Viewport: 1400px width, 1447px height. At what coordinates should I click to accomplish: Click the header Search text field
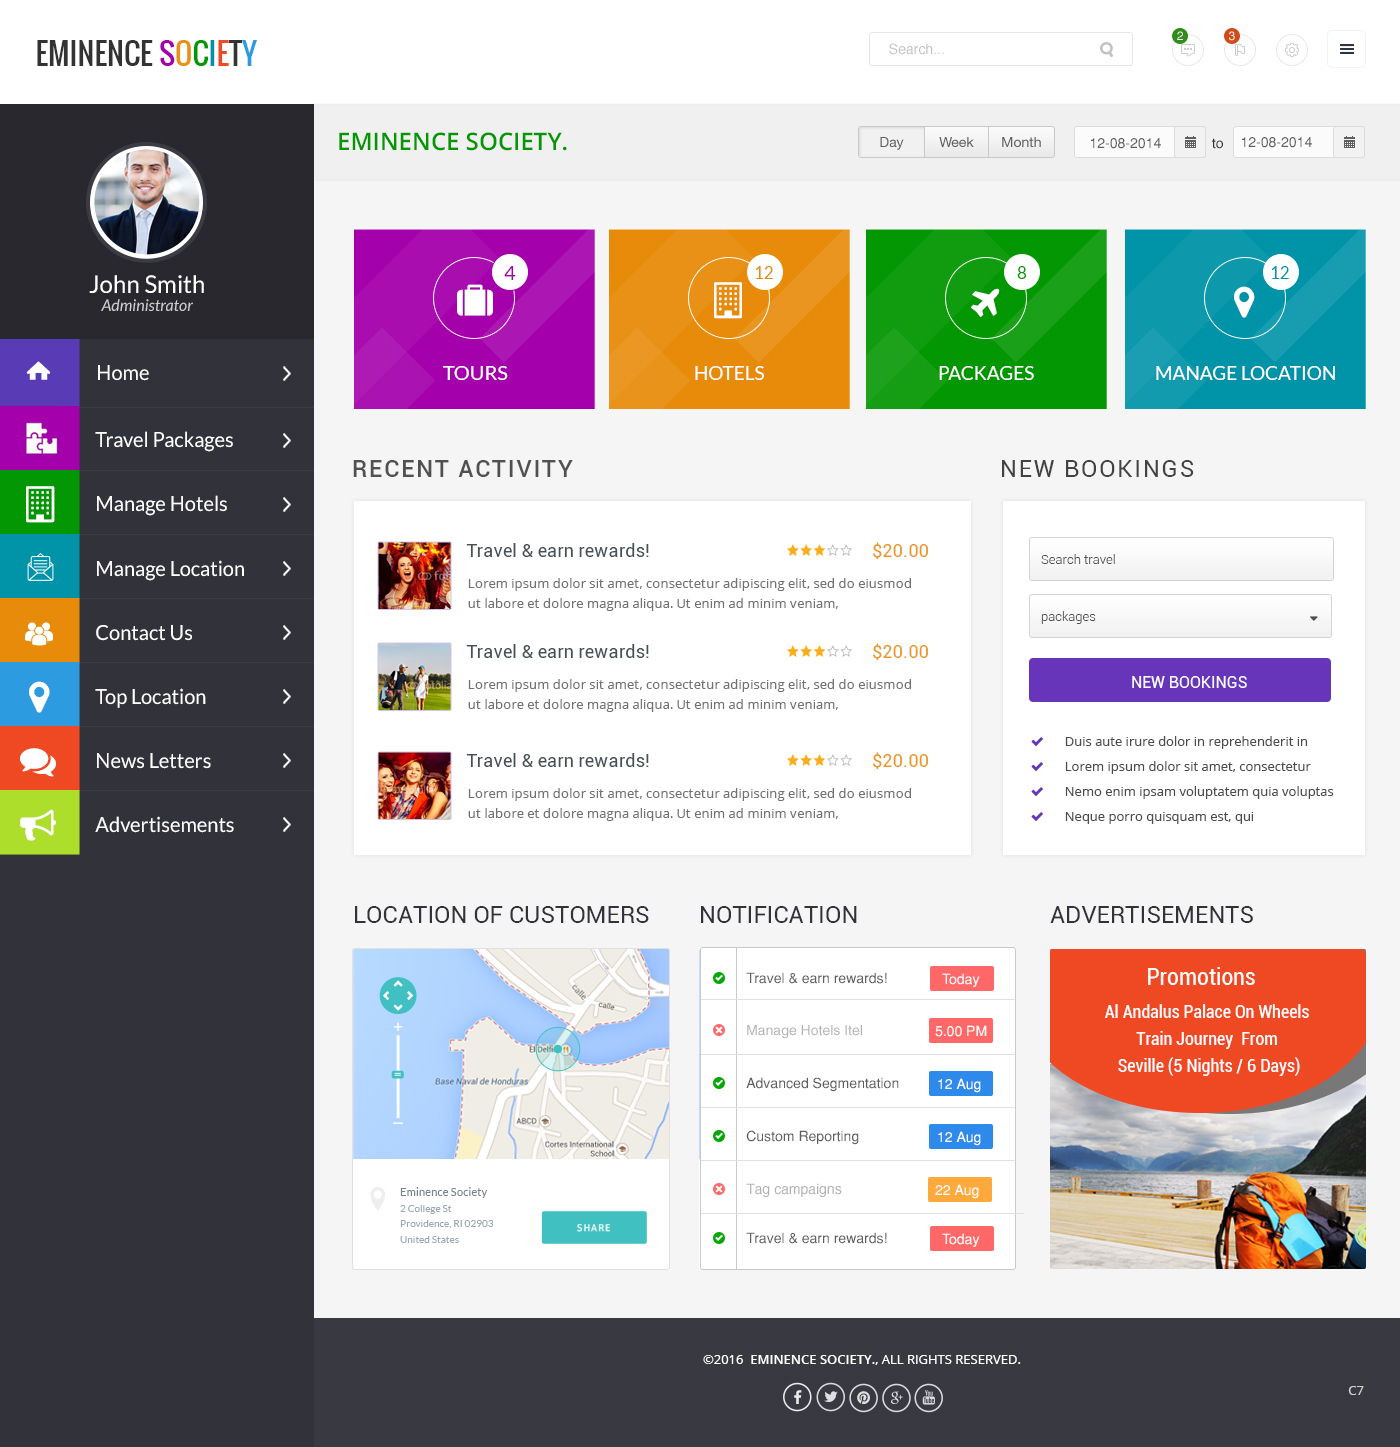pyautogui.click(x=1001, y=49)
